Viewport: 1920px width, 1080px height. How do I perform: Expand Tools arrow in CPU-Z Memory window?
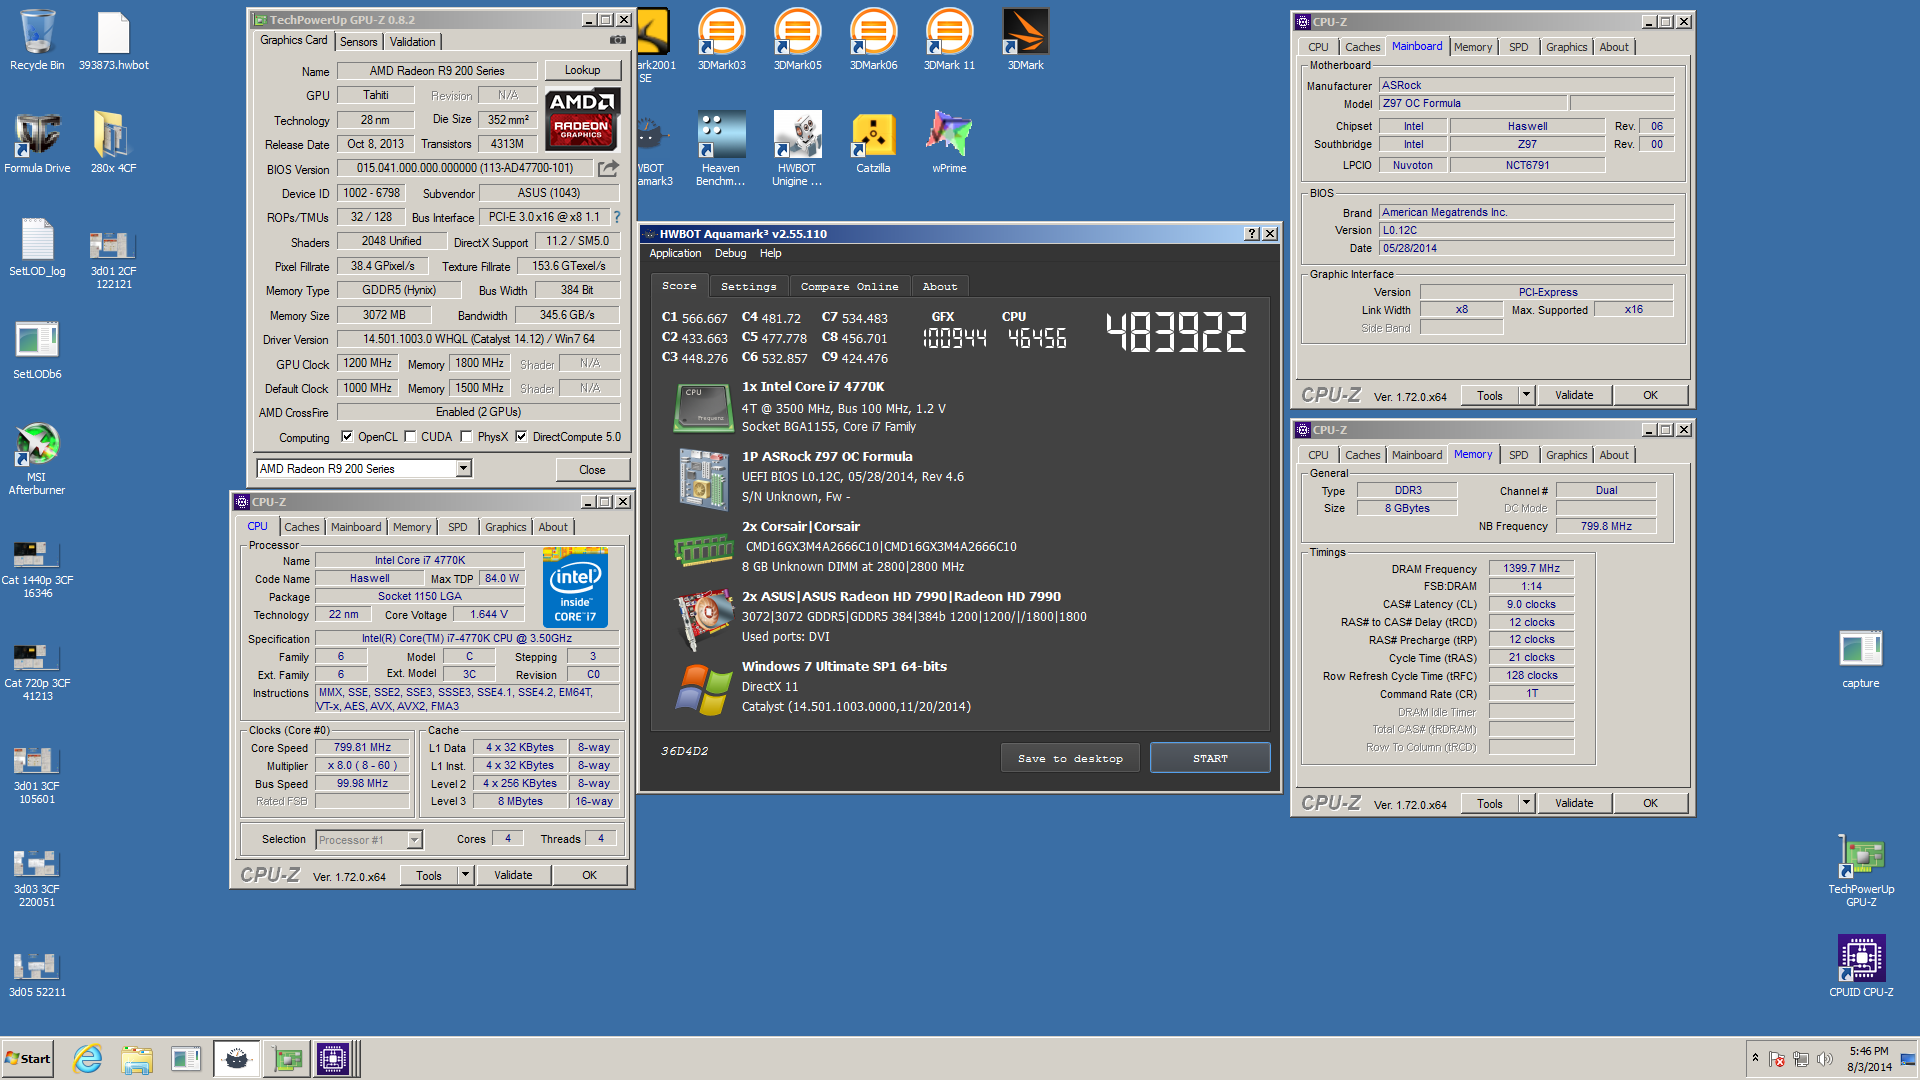pyautogui.click(x=1526, y=803)
